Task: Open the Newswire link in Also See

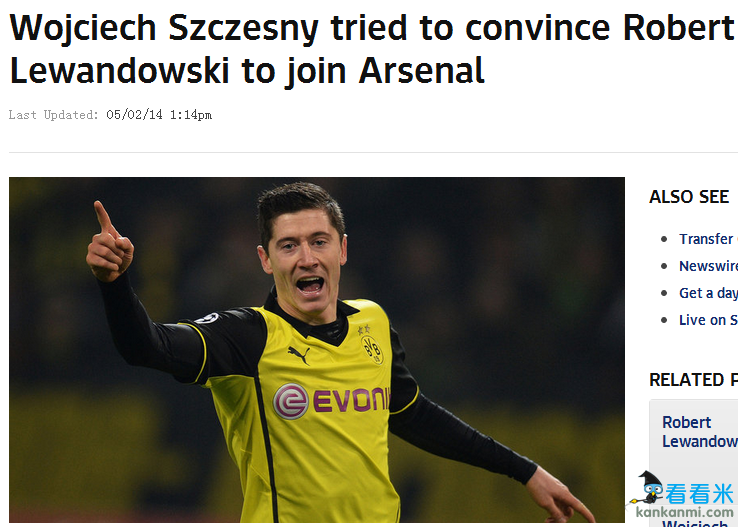Action: (708, 266)
